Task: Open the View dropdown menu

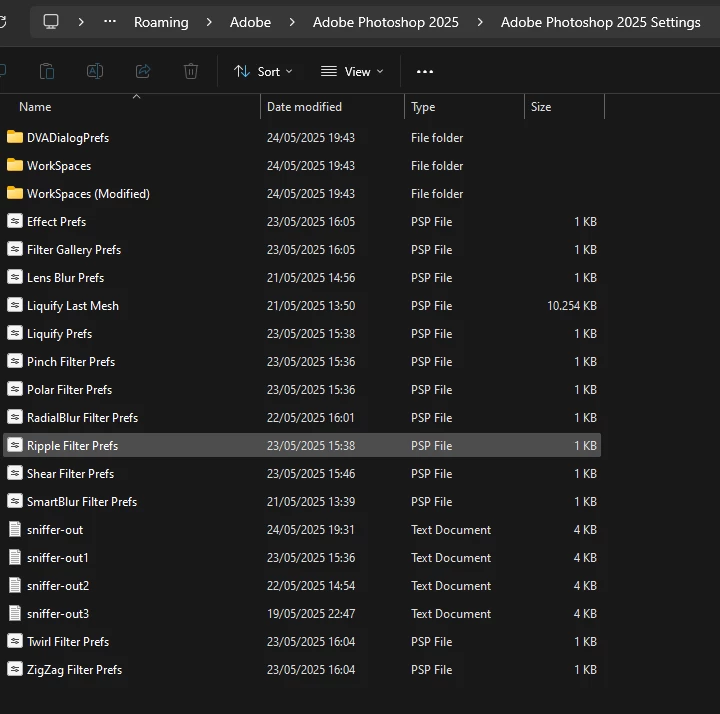Action: tap(352, 72)
